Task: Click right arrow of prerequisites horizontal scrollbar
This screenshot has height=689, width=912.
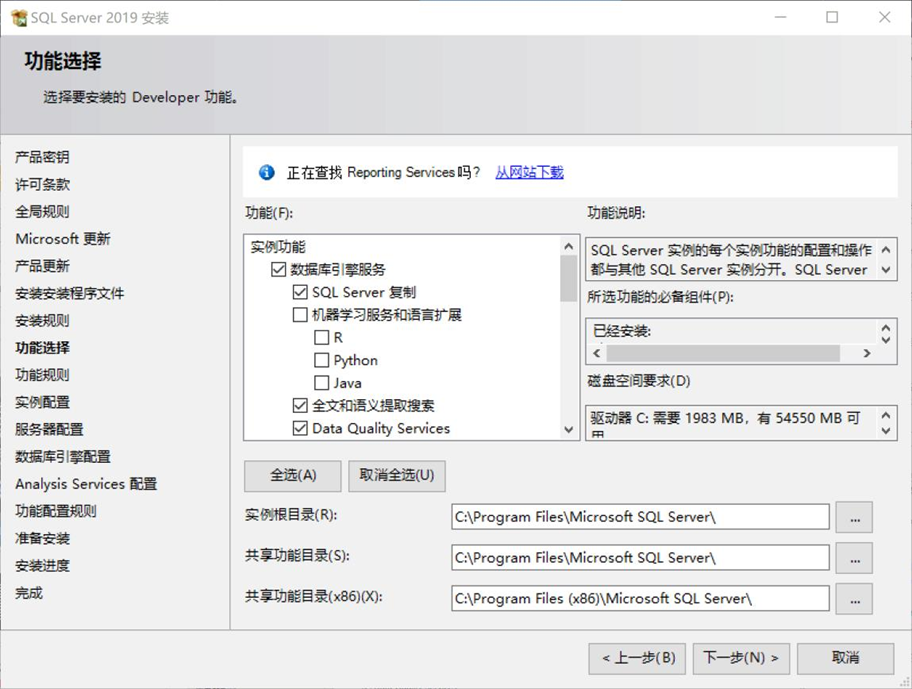Action: pyautogui.click(x=867, y=353)
